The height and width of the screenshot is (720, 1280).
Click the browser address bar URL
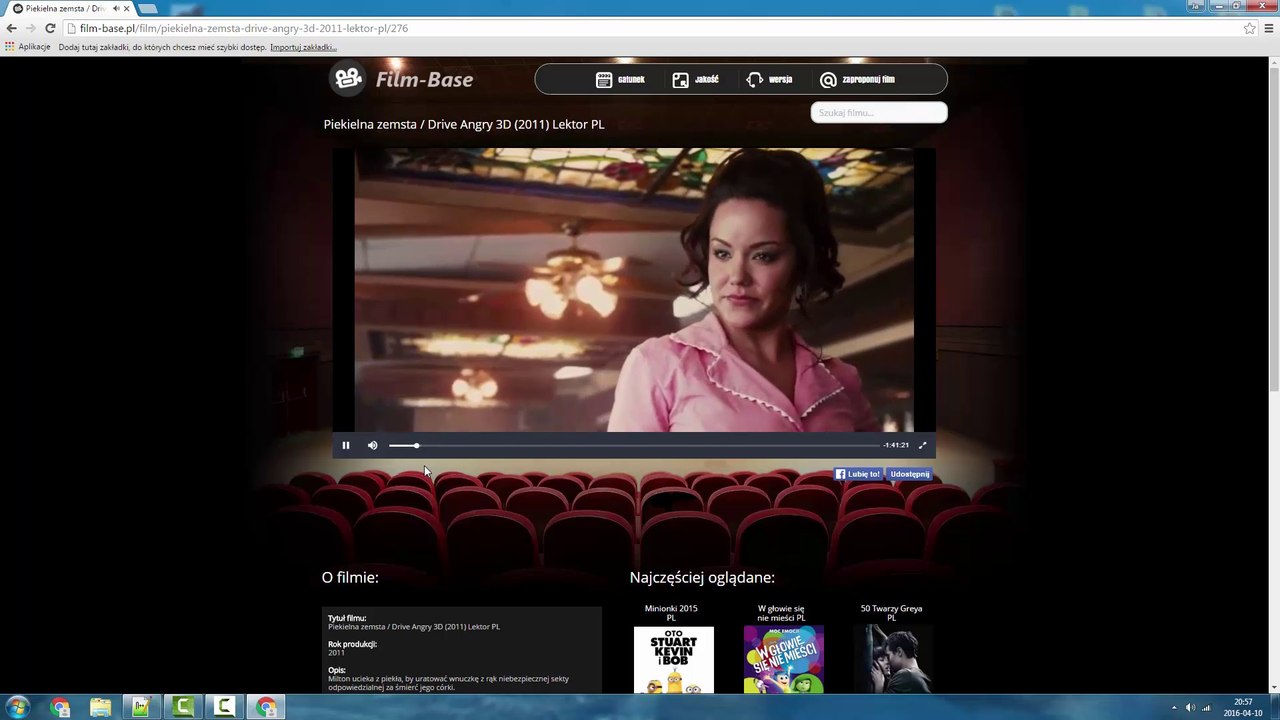(x=243, y=28)
